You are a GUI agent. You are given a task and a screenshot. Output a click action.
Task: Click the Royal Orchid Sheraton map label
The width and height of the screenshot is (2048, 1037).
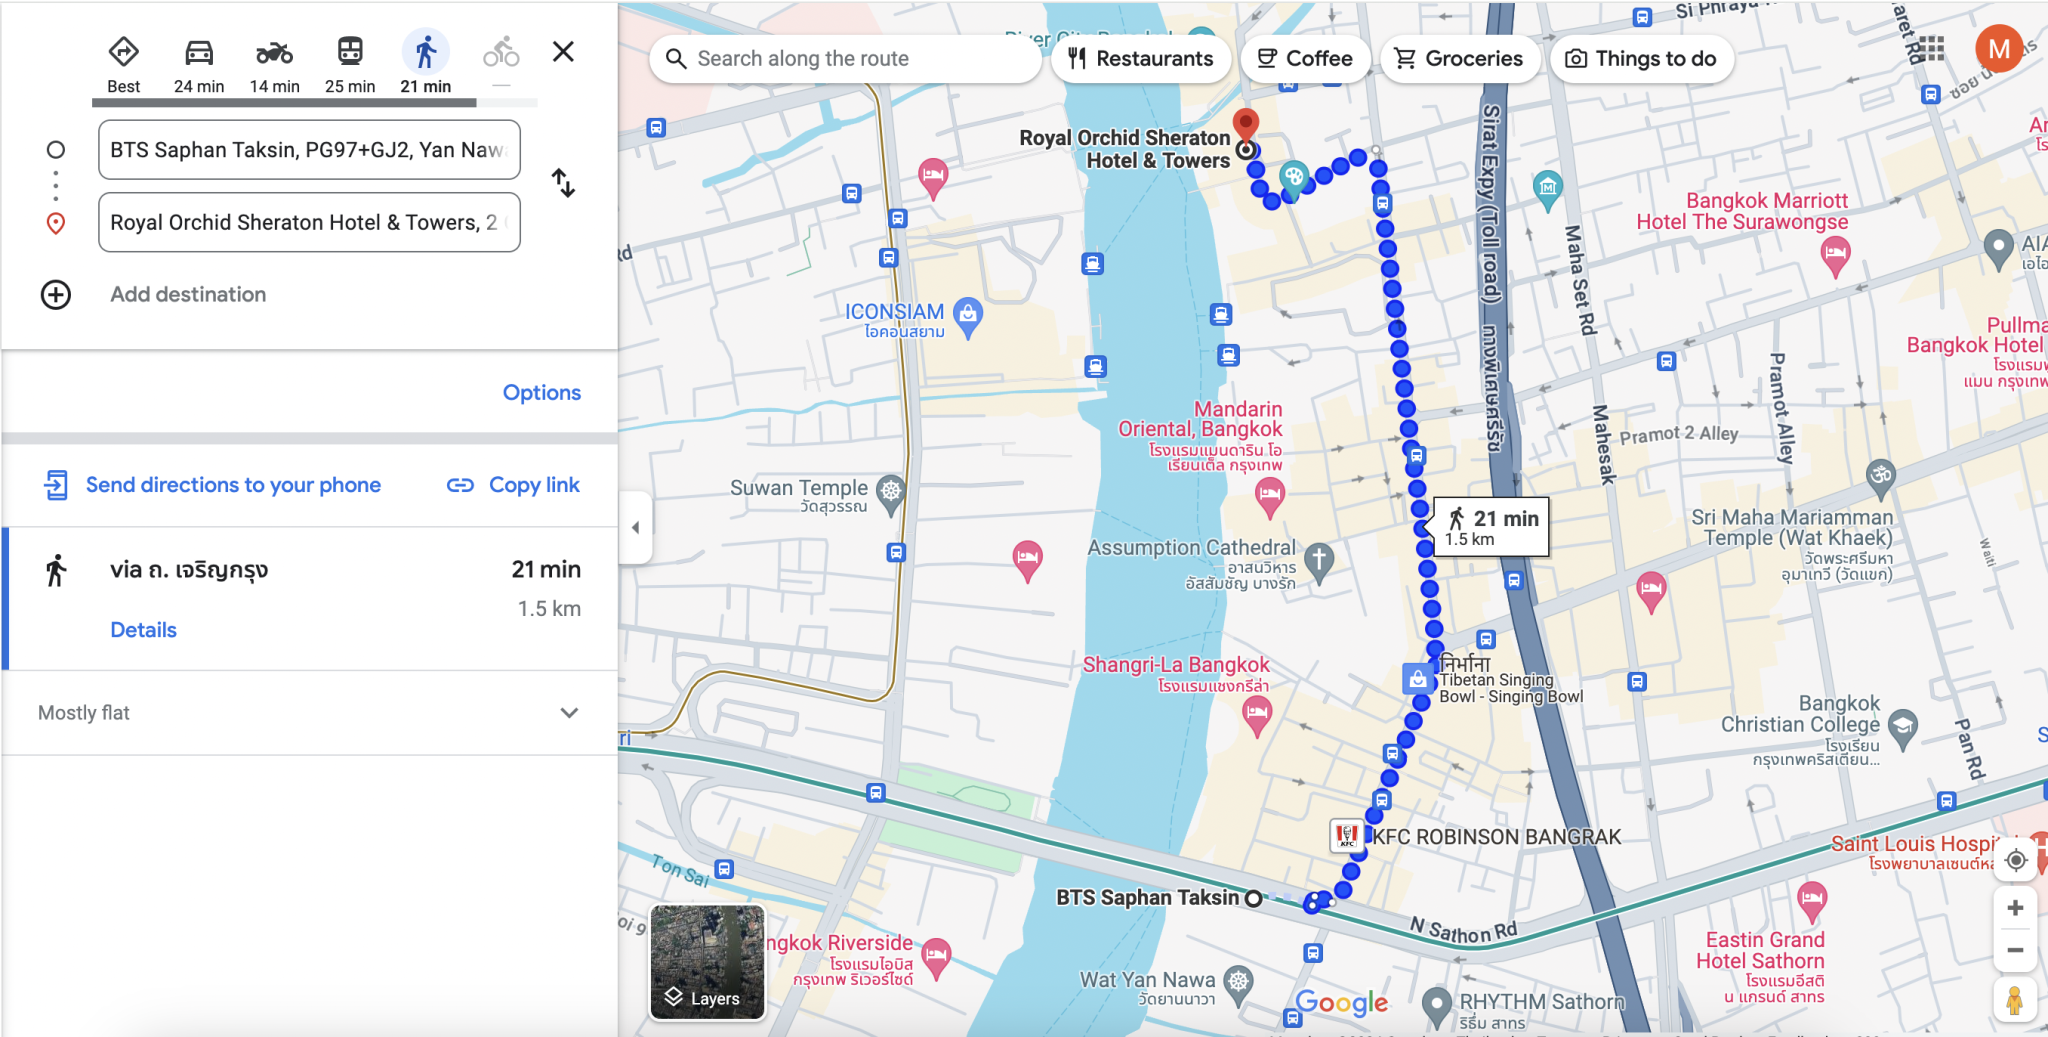pos(1124,149)
